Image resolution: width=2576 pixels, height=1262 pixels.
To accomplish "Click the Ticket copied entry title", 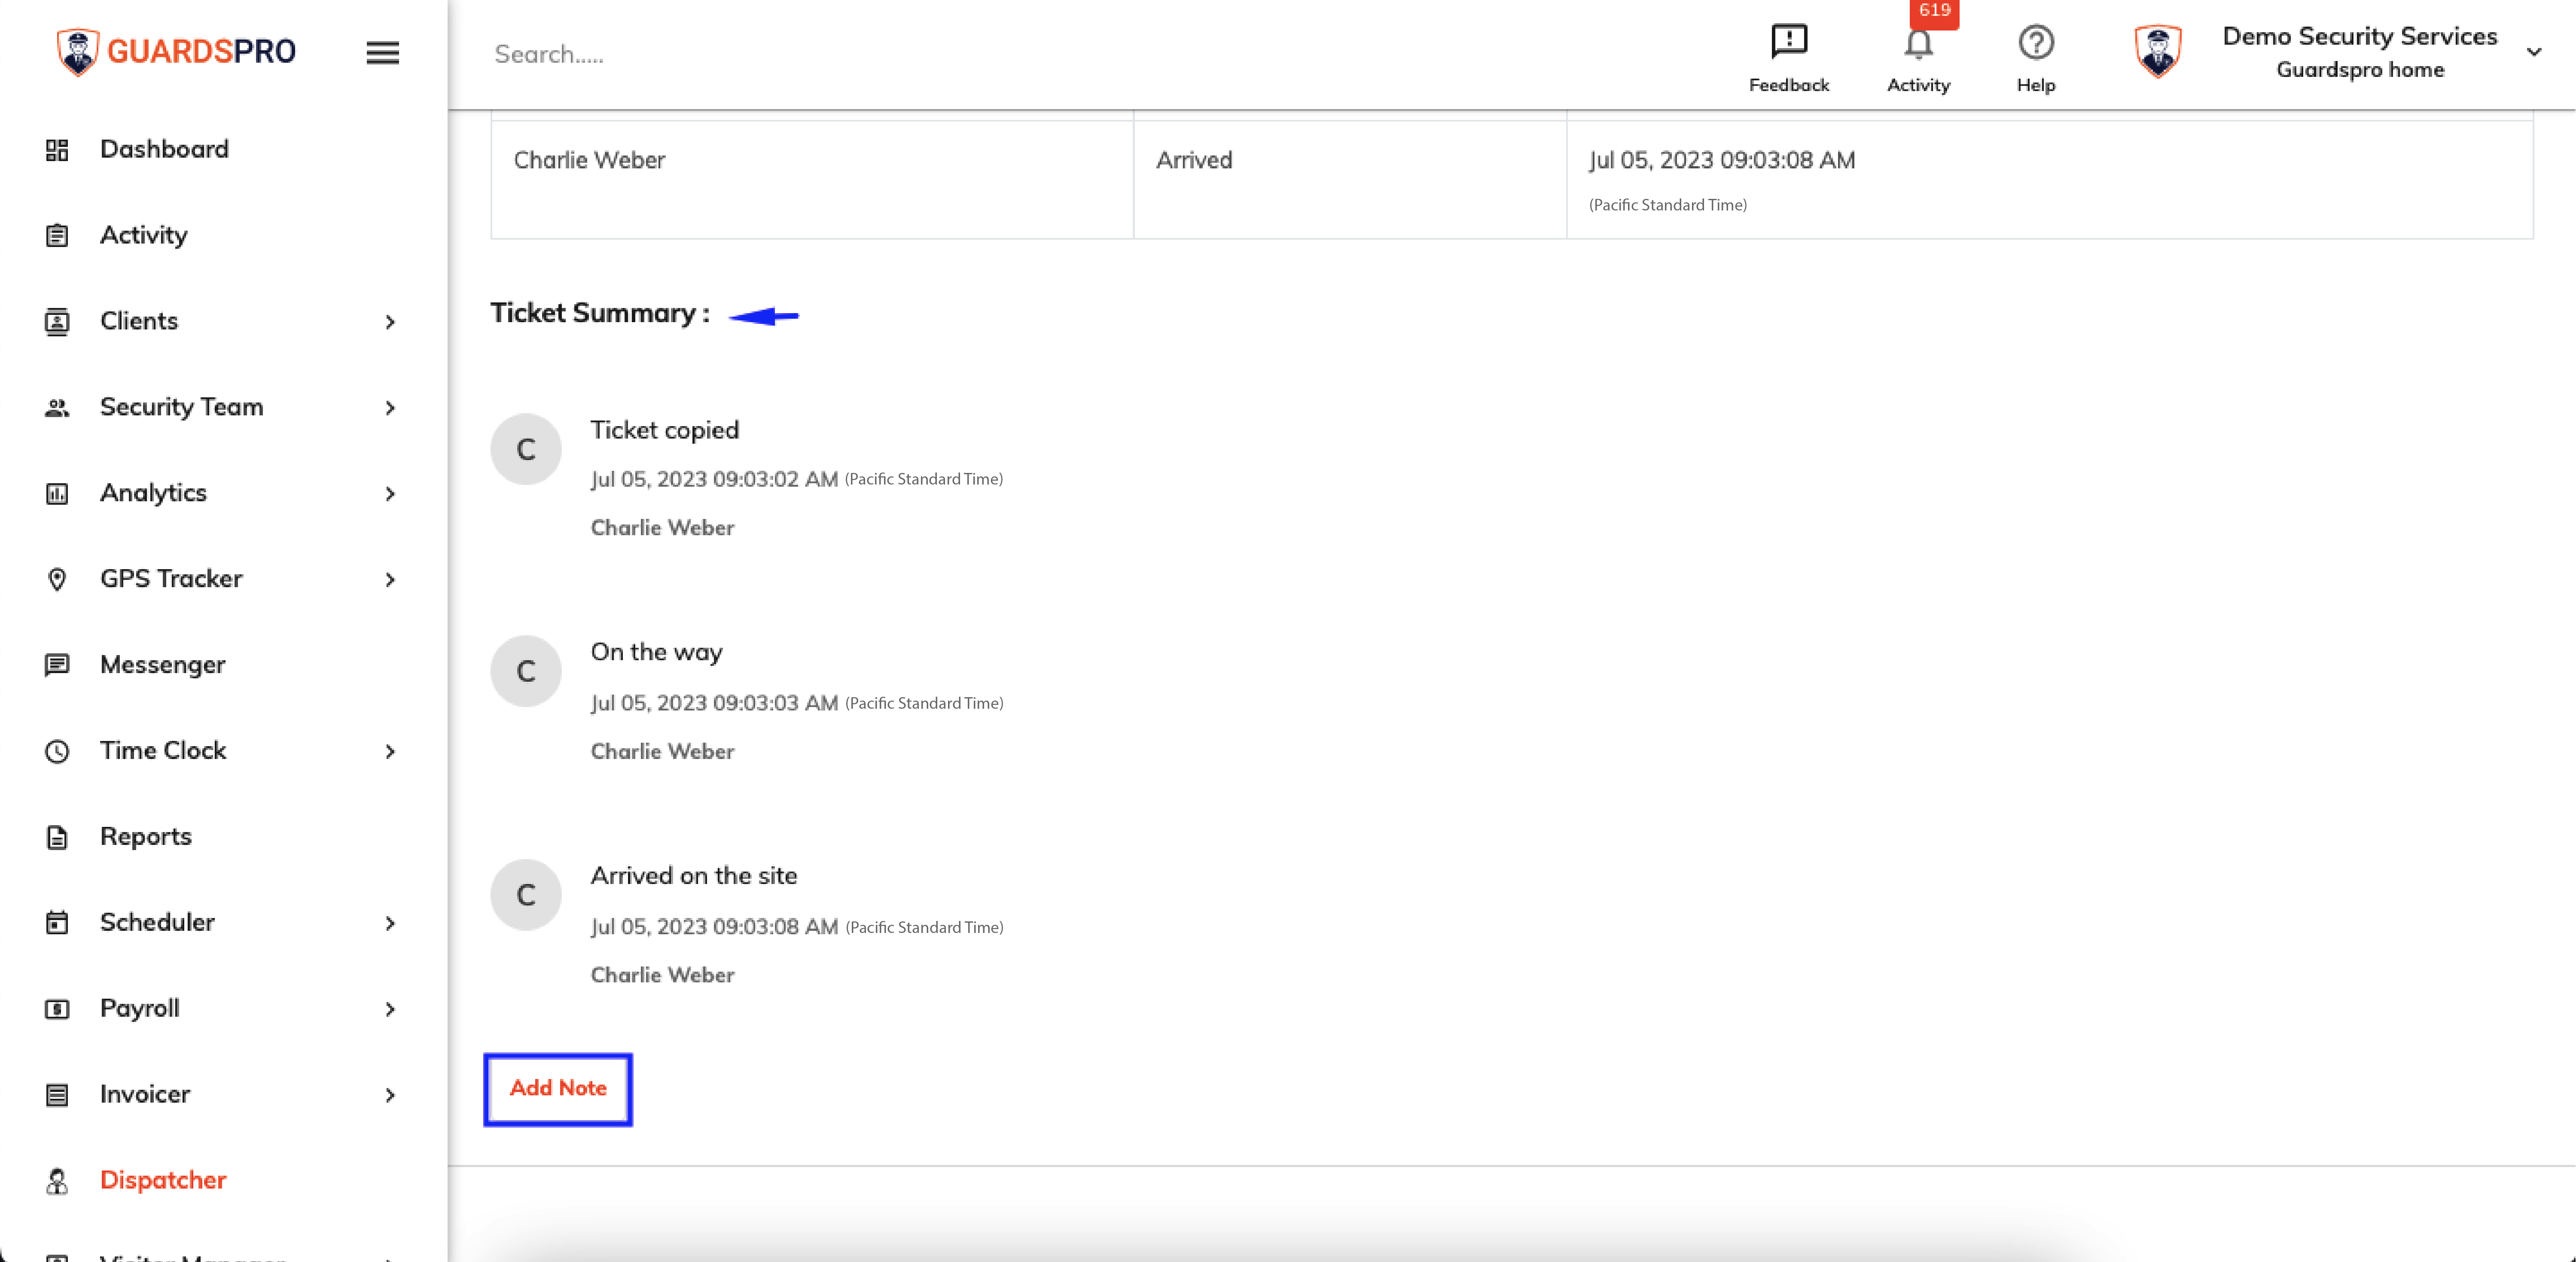I will coord(665,430).
